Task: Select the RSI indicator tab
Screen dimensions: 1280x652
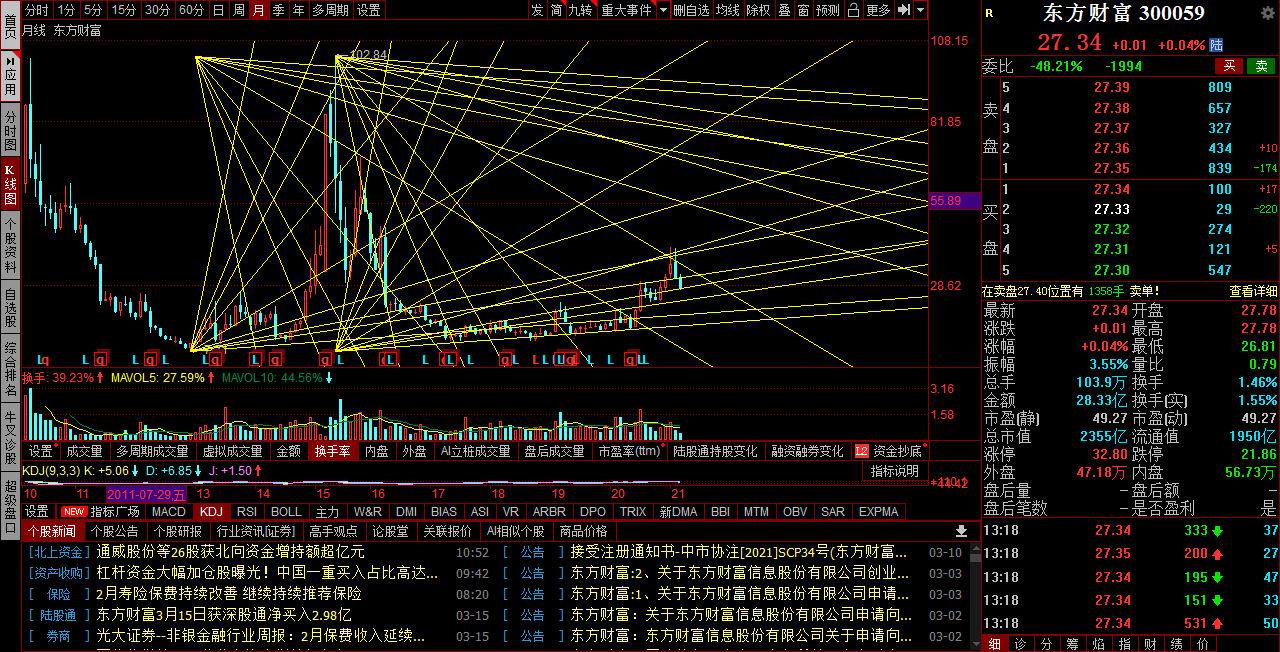Action: [246, 511]
